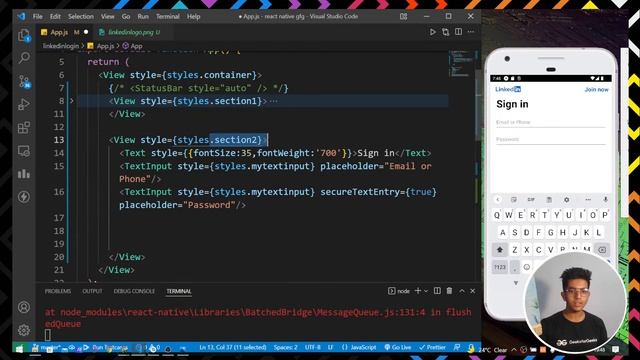
Task: Open the Explorer view in activity bar
Action: point(24,36)
